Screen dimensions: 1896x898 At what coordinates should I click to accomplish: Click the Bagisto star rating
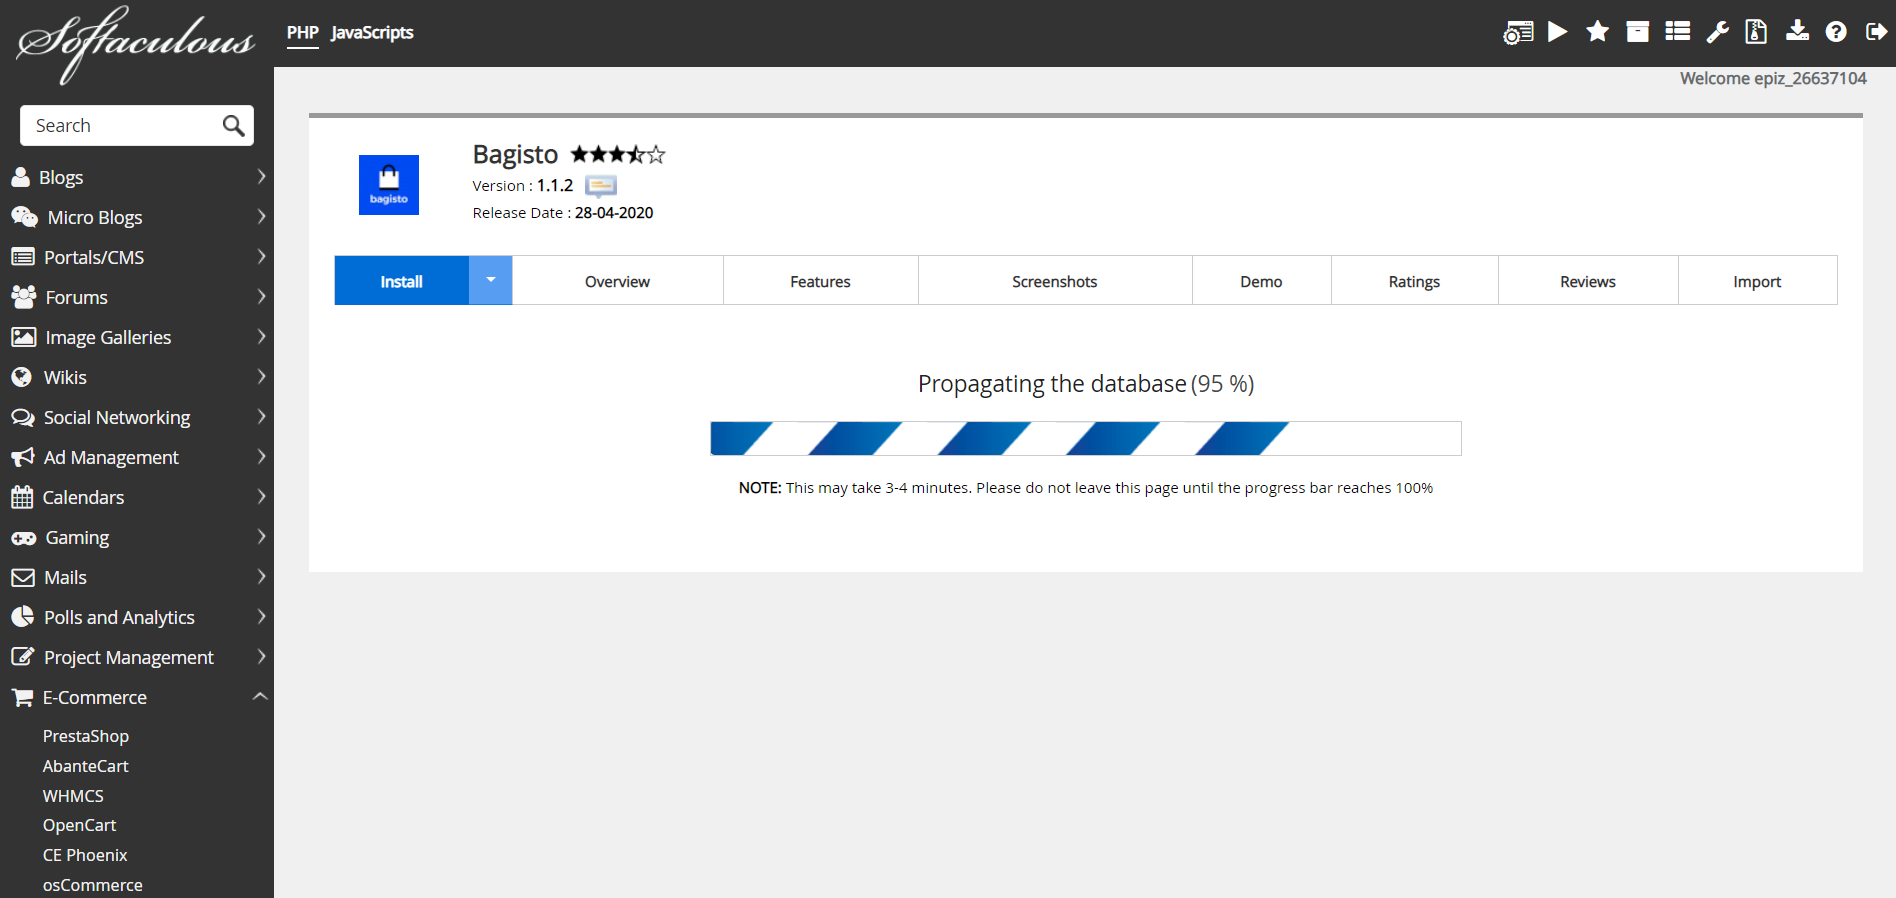(x=617, y=154)
